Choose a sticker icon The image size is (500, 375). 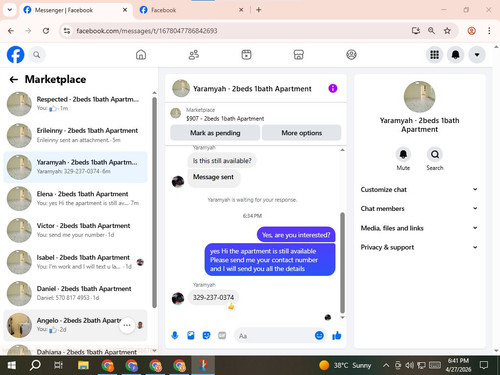pyautogui.click(x=206, y=335)
